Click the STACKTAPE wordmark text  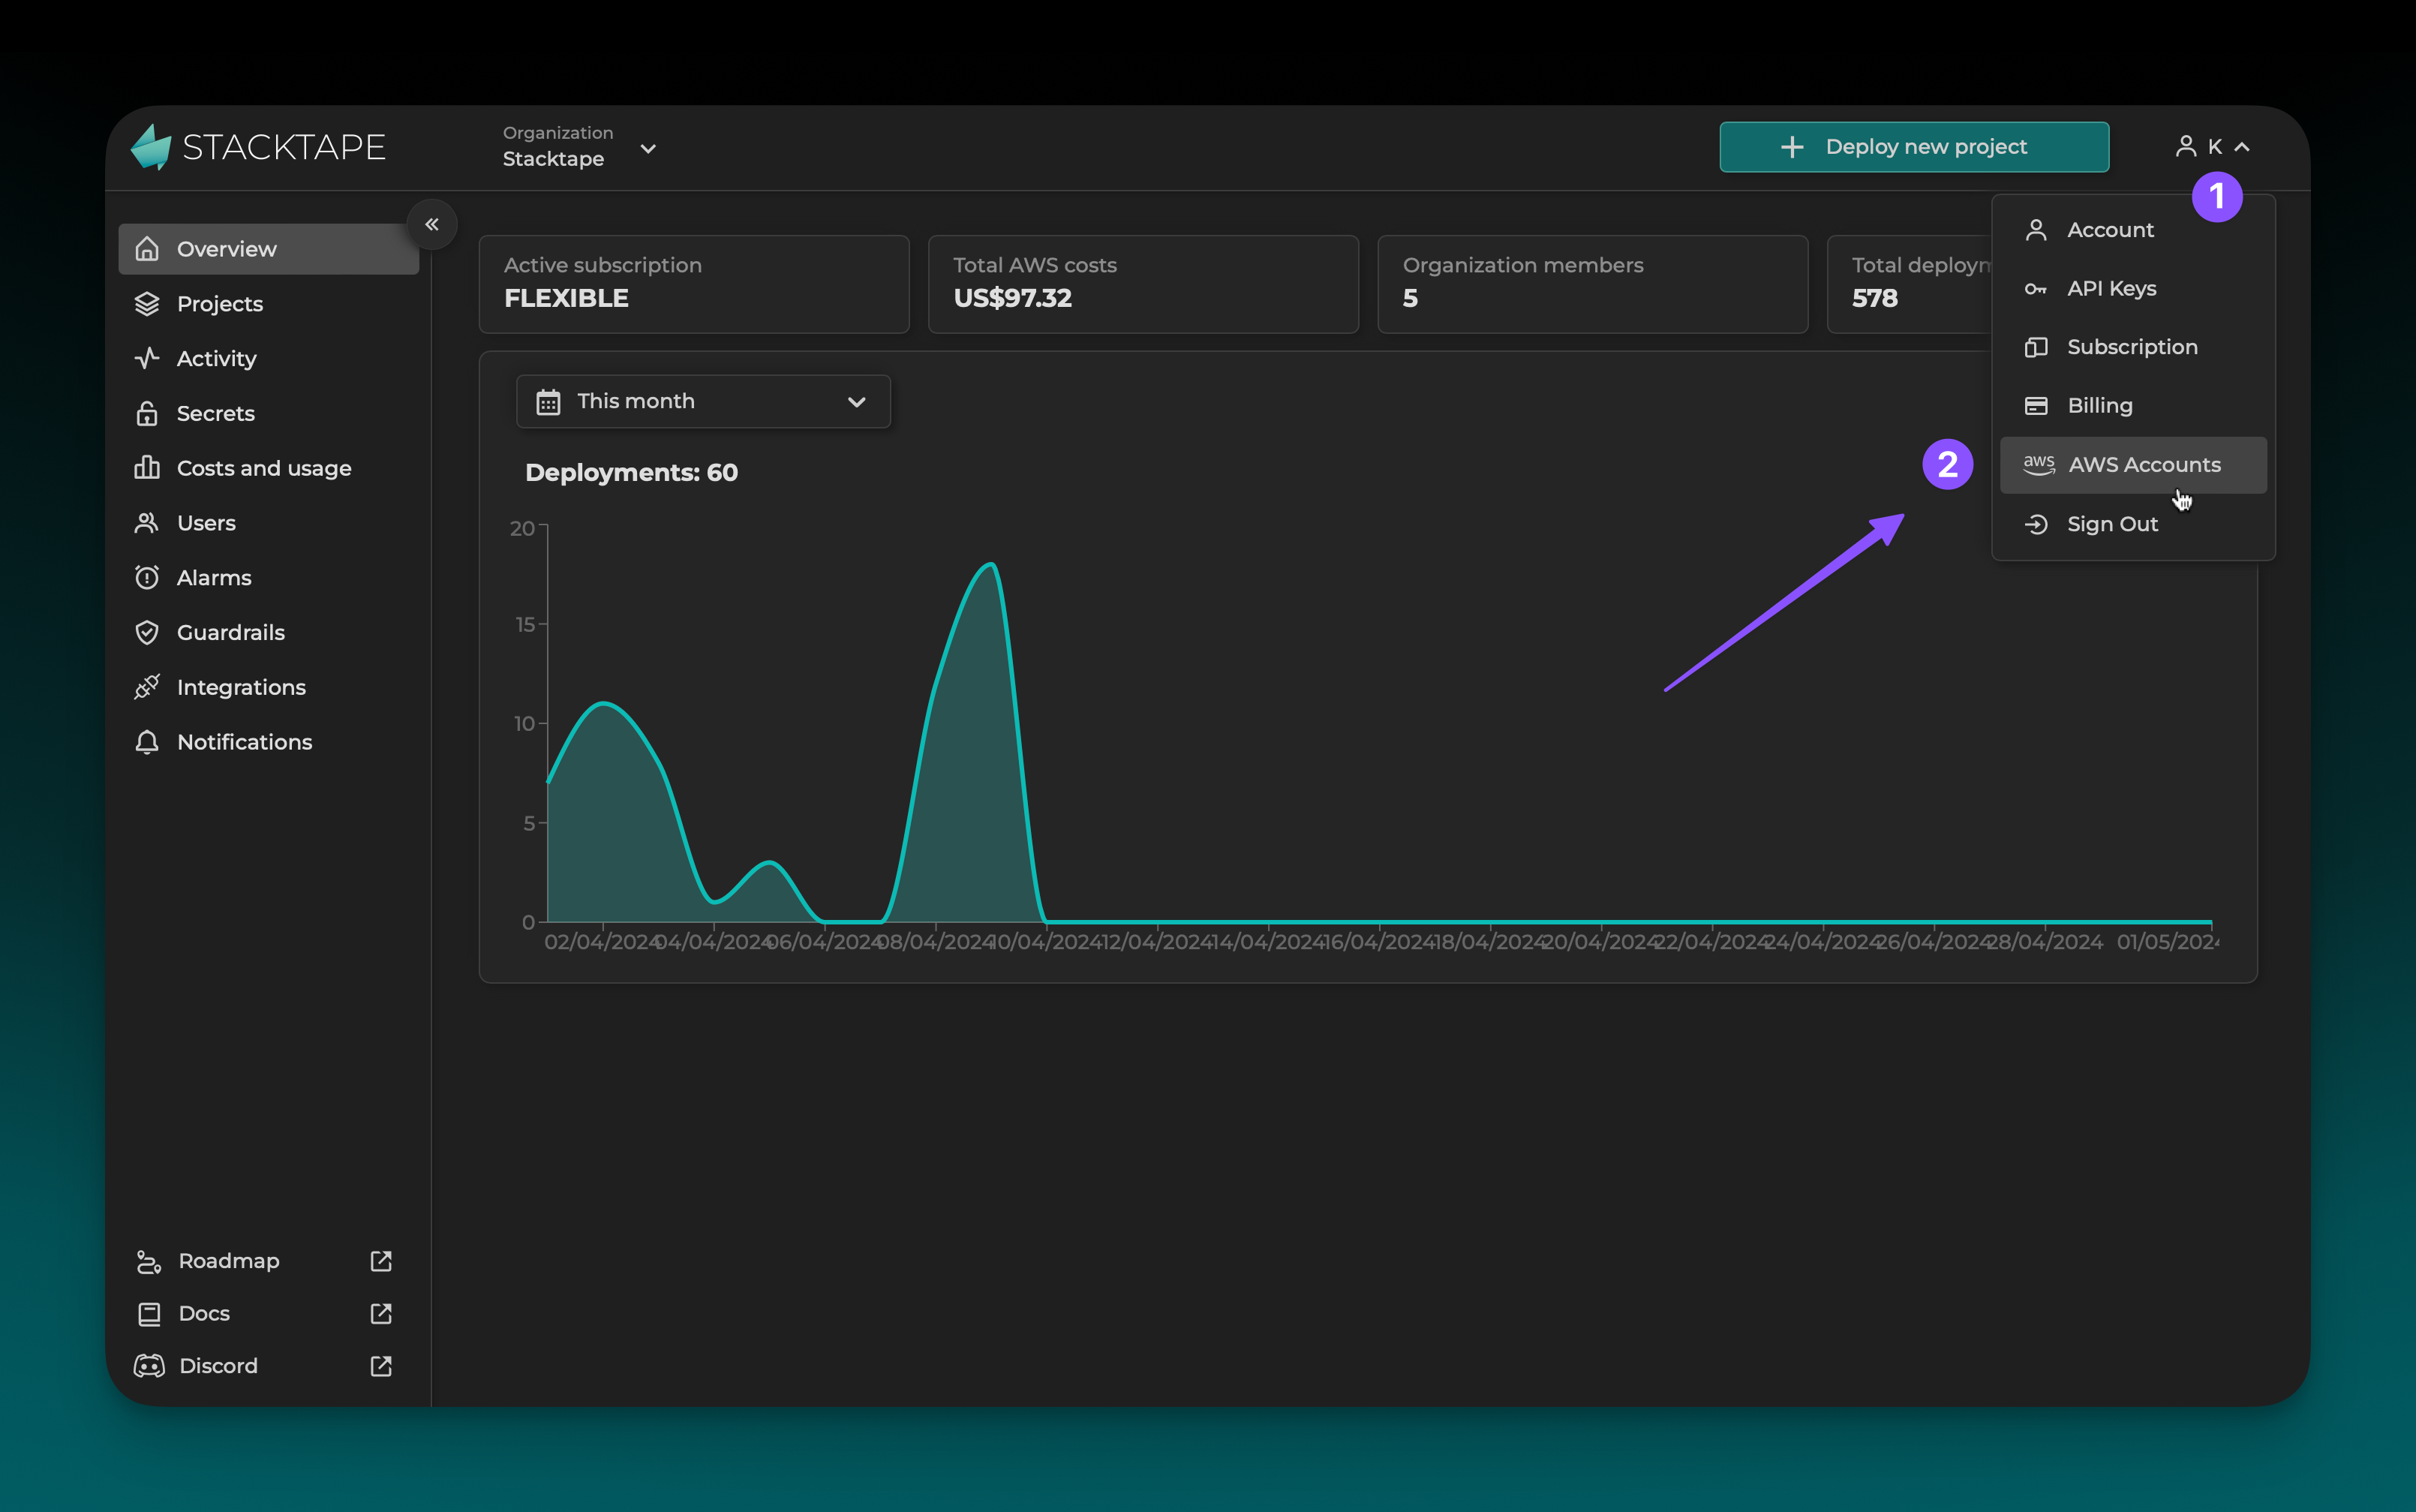coord(284,147)
